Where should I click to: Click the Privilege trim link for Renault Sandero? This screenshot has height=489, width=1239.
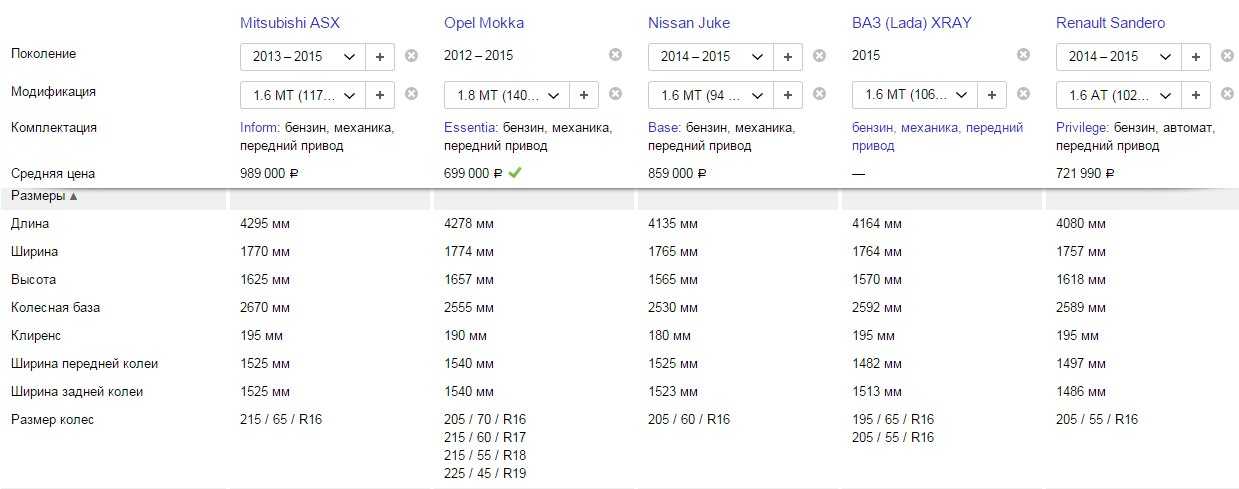[1083, 128]
